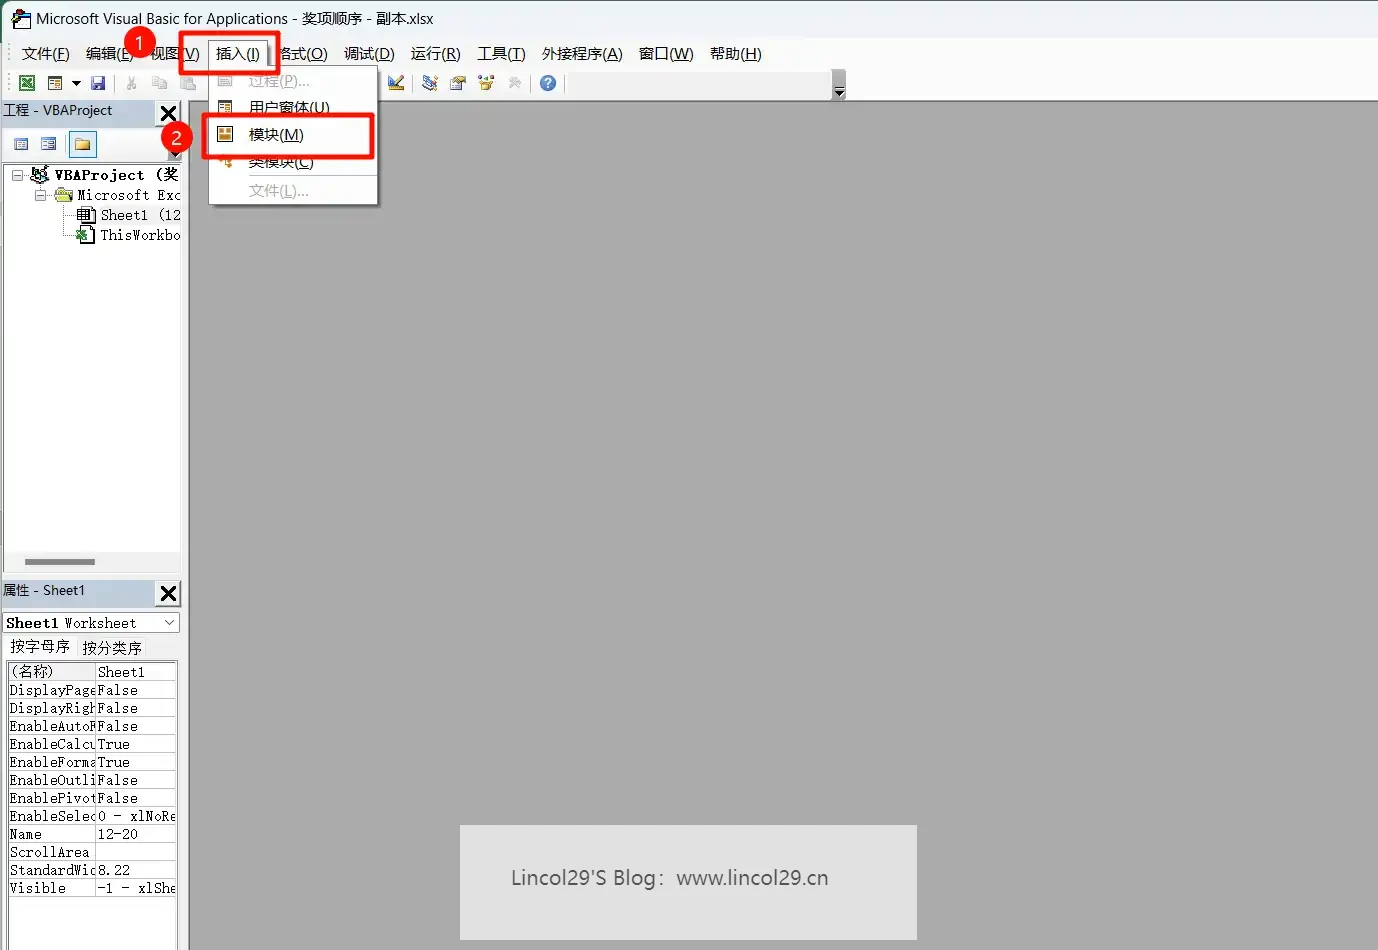Open Project Explorer from the toolbar
The image size is (1378, 950).
click(x=430, y=83)
